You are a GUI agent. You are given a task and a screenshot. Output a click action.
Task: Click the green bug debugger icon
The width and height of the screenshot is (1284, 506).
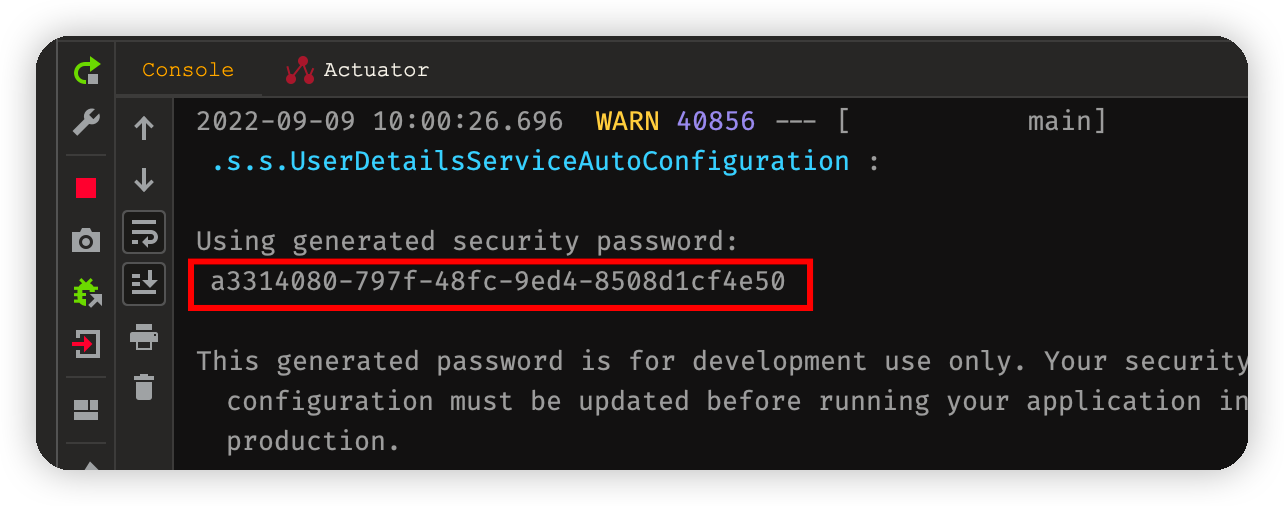pyautogui.click(x=87, y=292)
